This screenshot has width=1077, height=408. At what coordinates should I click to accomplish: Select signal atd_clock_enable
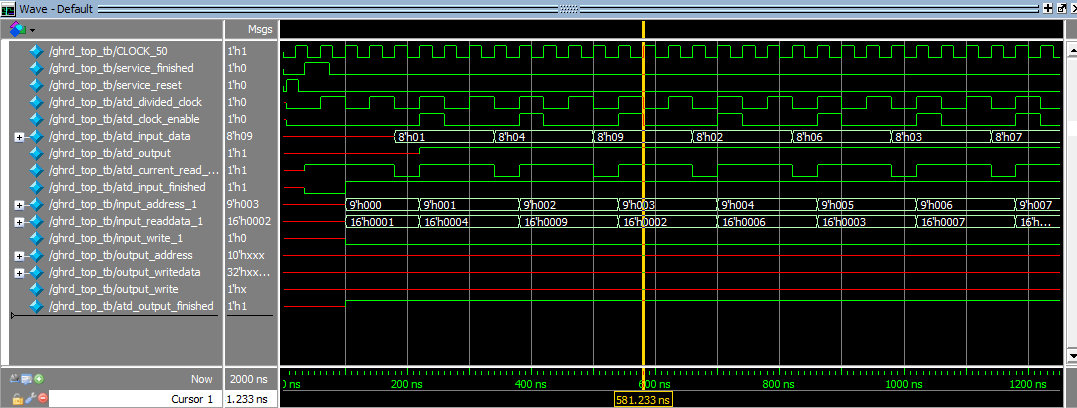coord(125,120)
